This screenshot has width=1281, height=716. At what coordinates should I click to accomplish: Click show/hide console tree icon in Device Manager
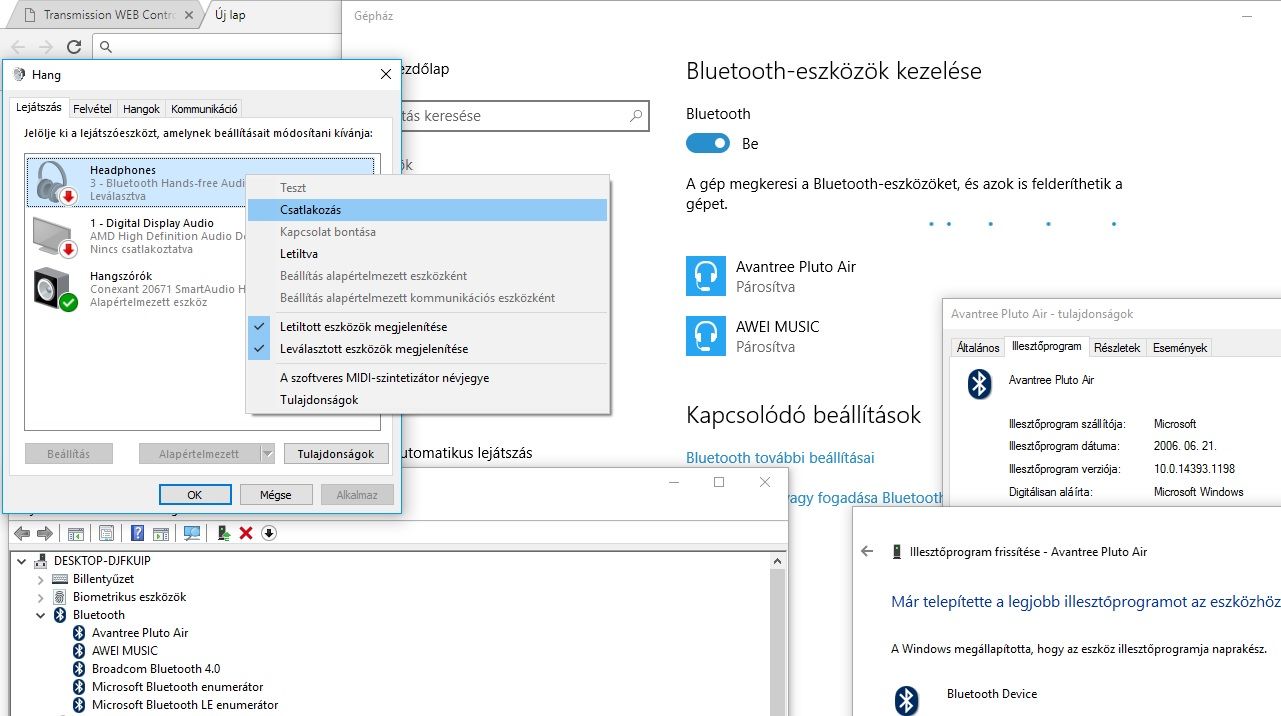coord(76,534)
